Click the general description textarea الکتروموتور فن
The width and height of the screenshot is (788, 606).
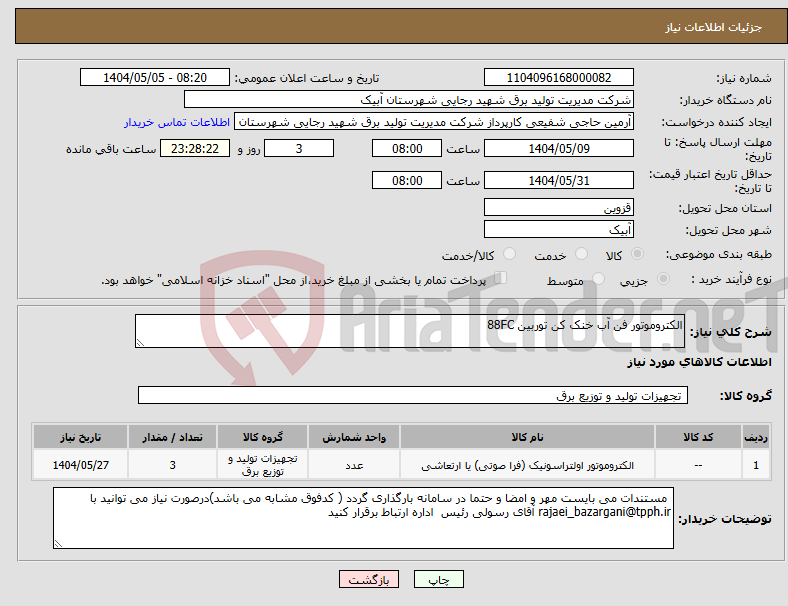tap(410, 331)
